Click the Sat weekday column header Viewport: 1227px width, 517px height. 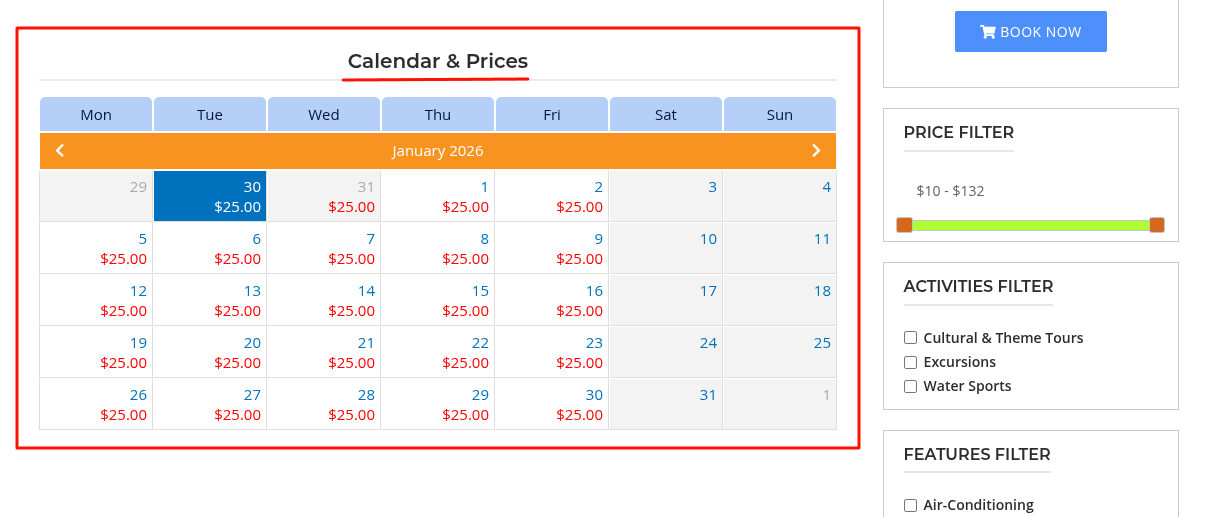[666, 115]
